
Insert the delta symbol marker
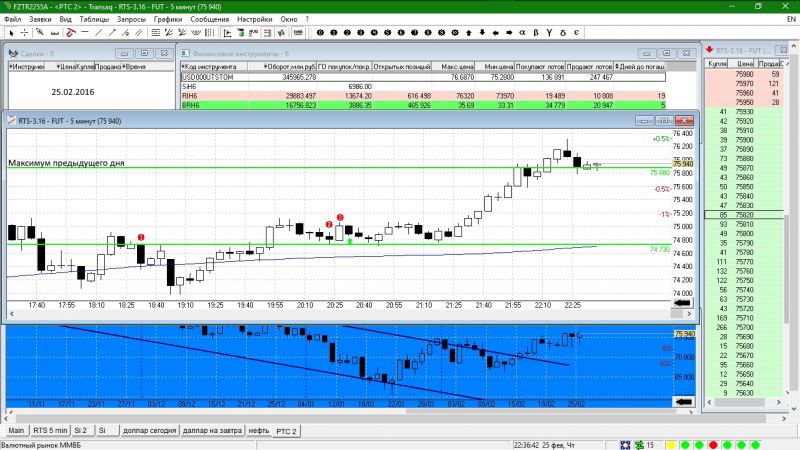pos(563,33)
